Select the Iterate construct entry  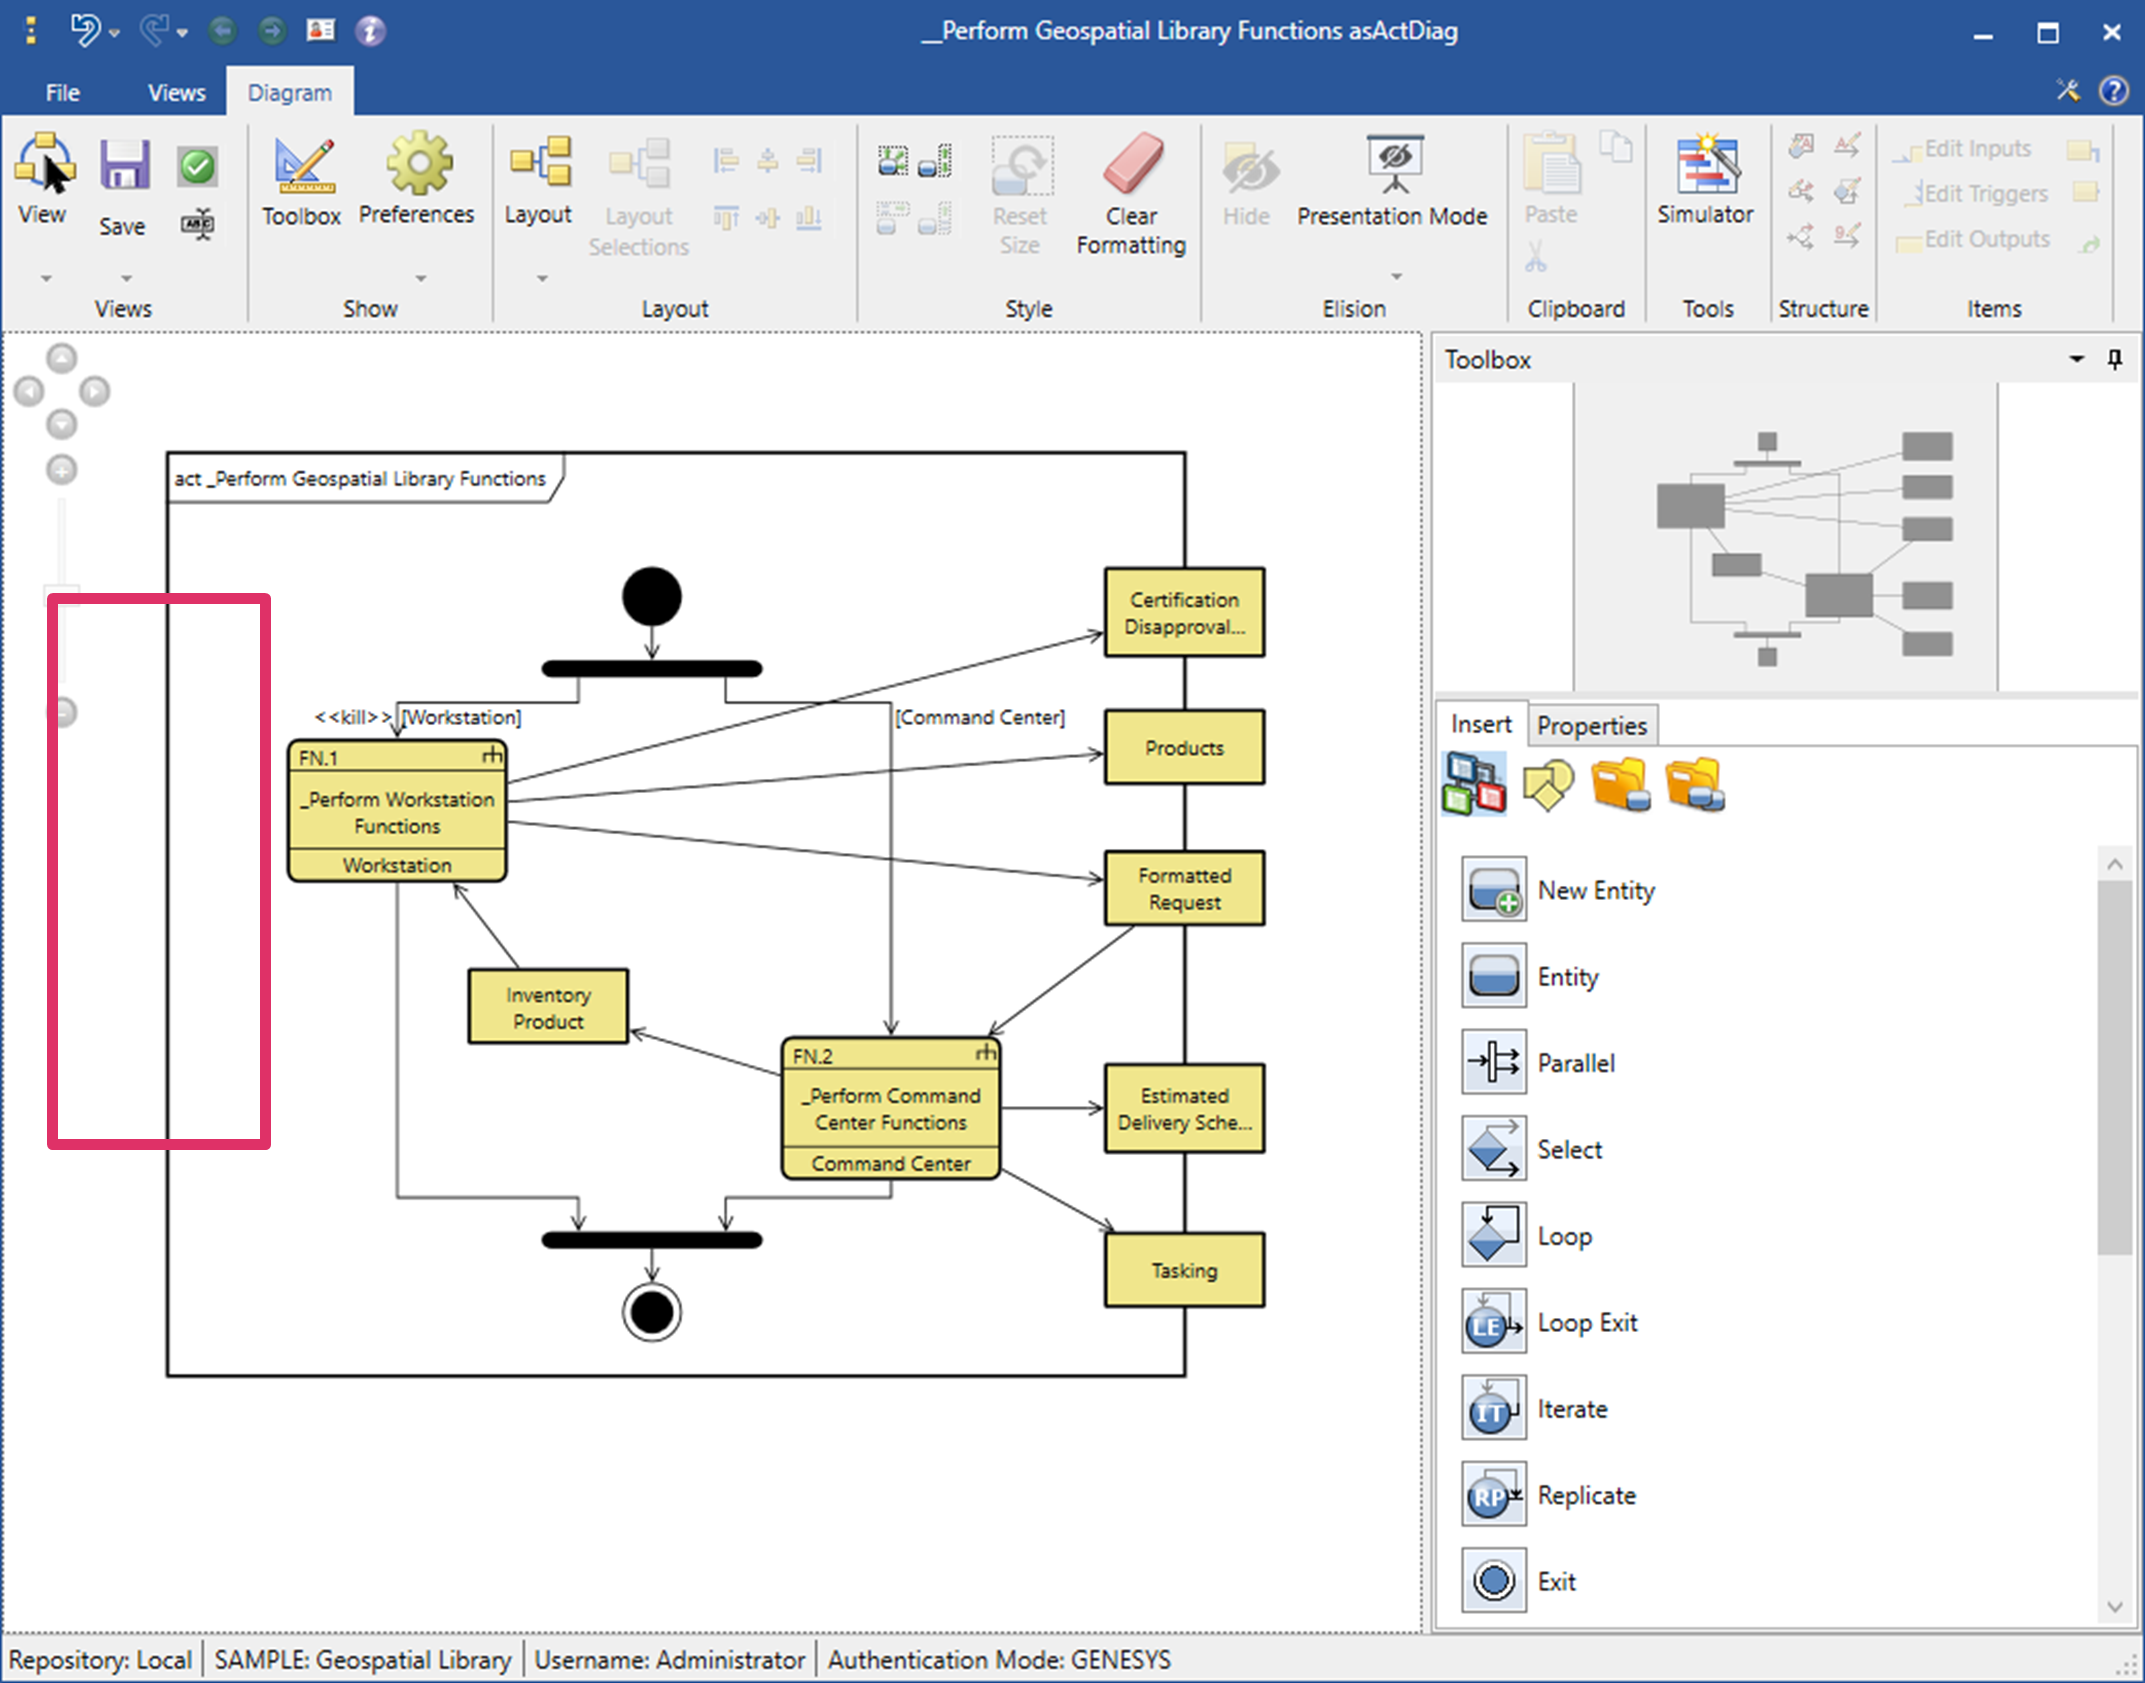coord(1571,1409)
